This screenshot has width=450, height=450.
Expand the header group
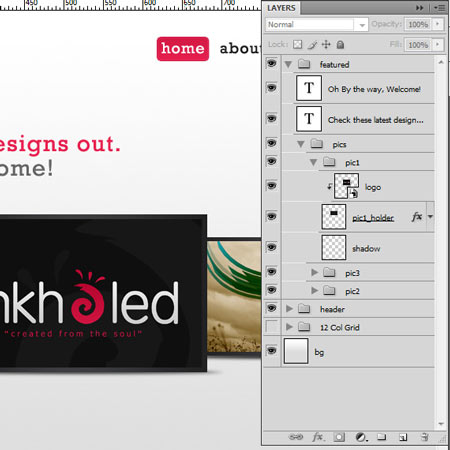coord(289,309)
